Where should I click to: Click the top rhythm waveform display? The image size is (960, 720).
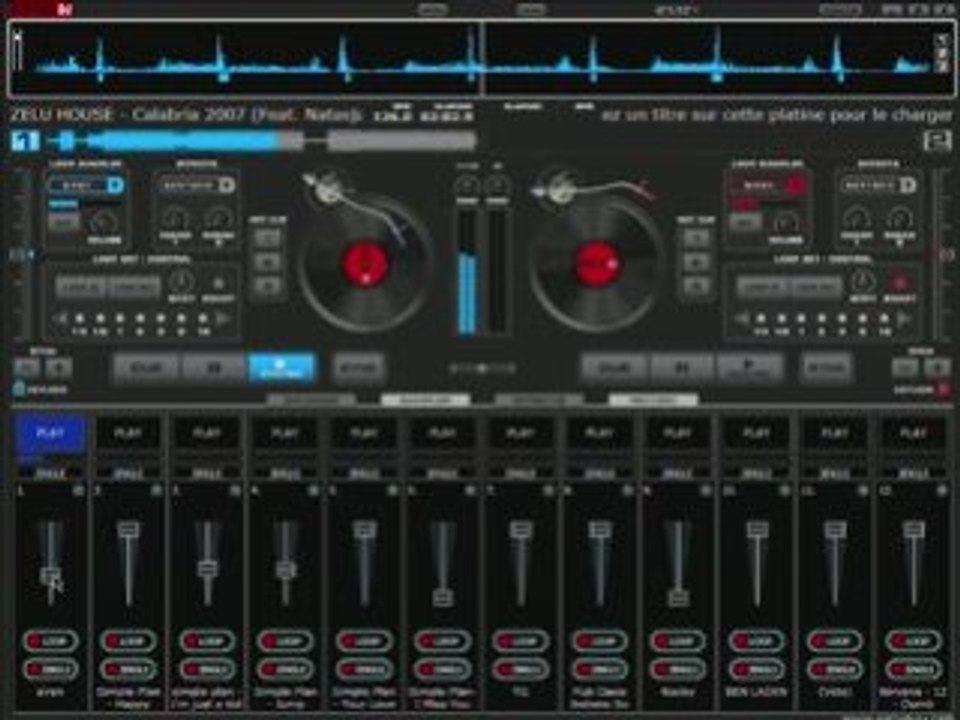(480, 58)
